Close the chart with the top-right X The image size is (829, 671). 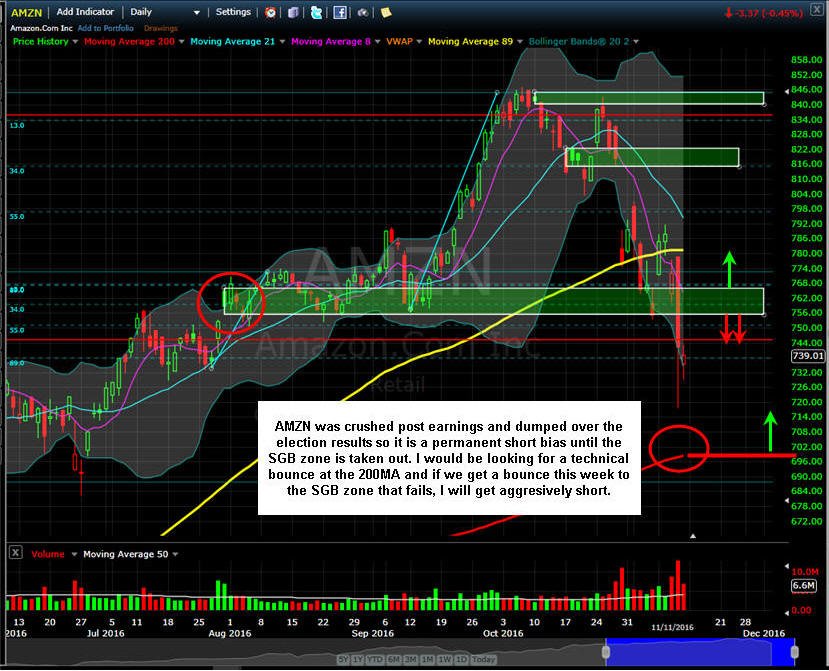(817, 11)
